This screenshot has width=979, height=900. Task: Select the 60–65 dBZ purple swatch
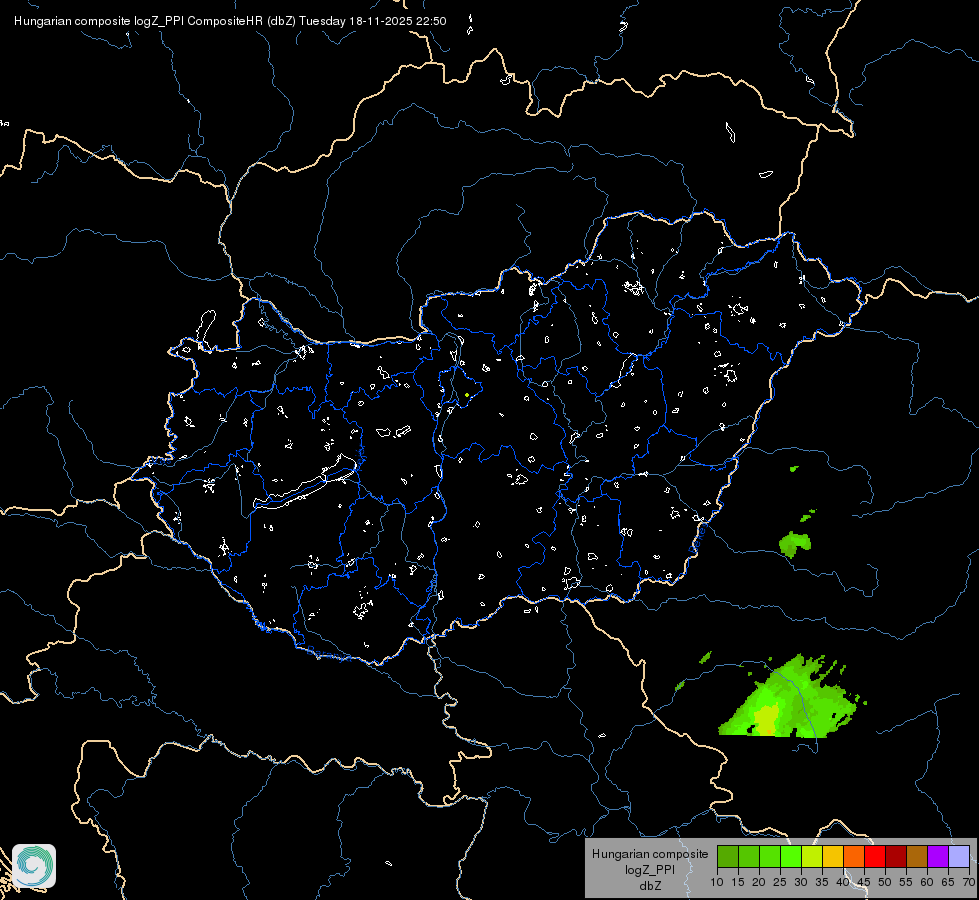[938, 856]
